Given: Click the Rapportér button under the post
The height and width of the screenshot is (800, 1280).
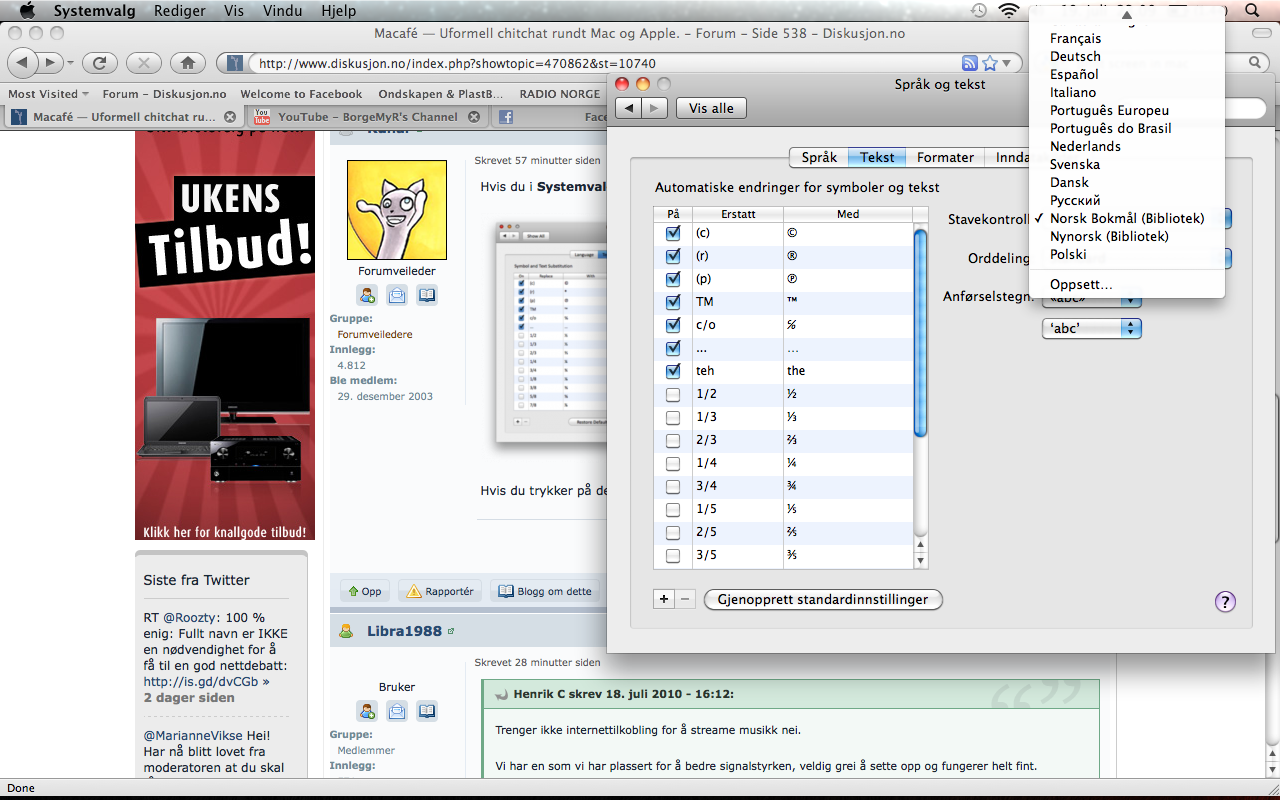Looking at the screenshot, I should [x=440, y=591].
